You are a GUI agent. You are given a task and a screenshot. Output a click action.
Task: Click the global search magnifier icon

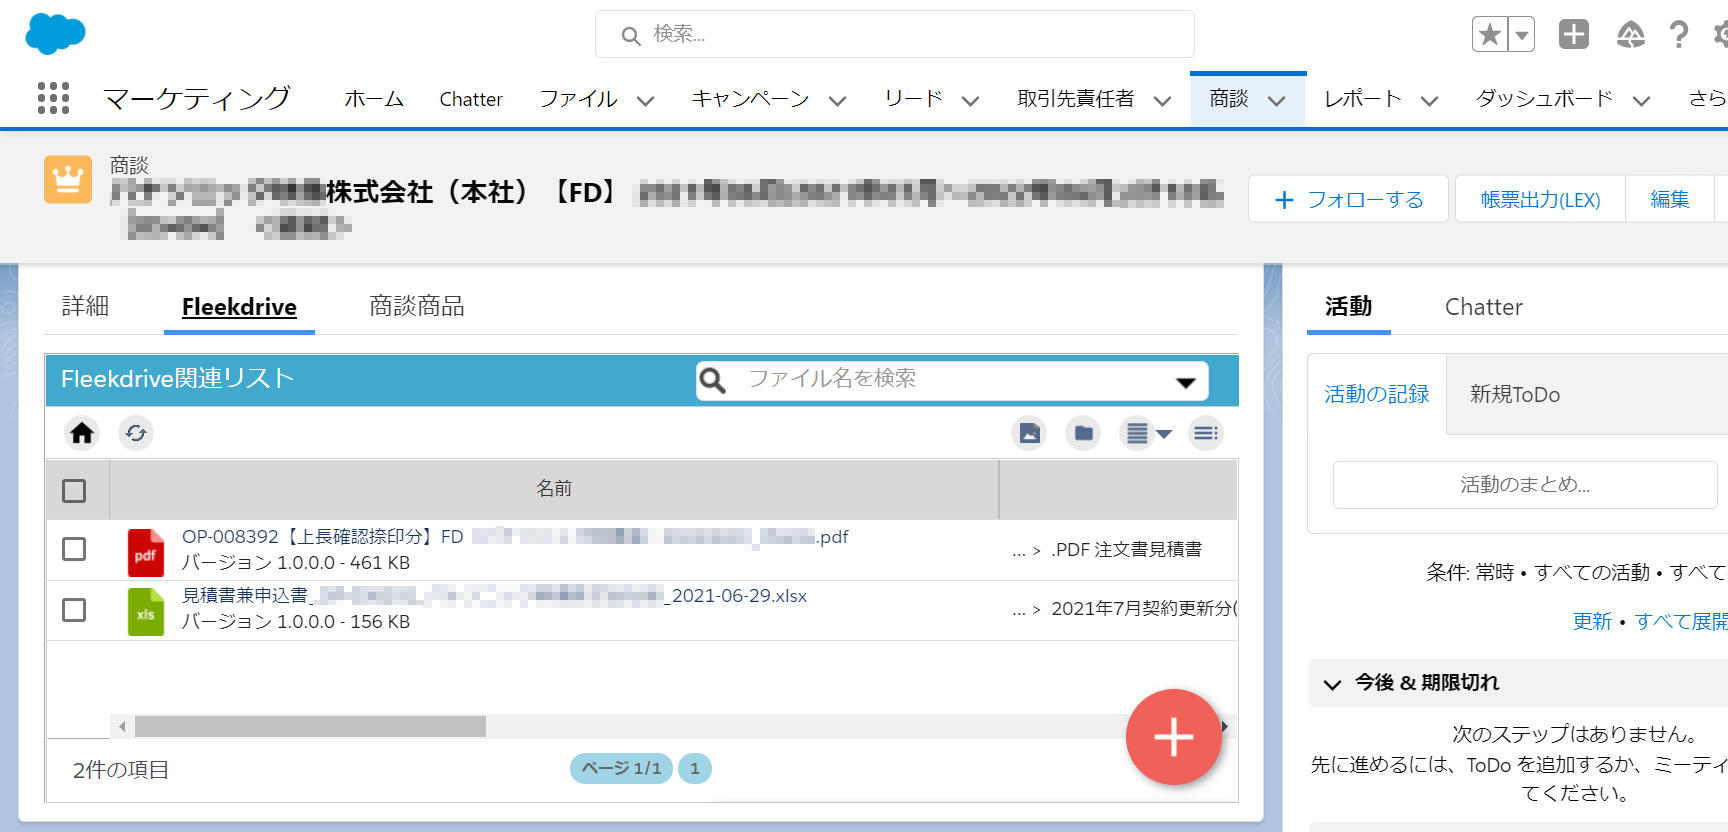tap(631, 36)
